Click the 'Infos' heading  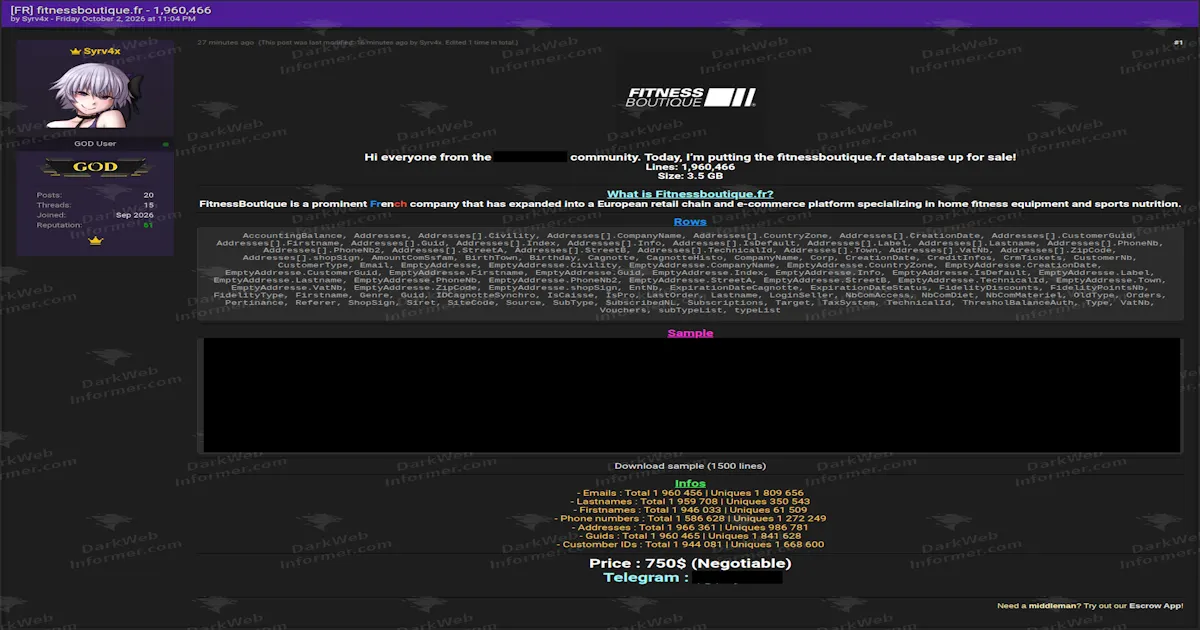coord(690,484)
